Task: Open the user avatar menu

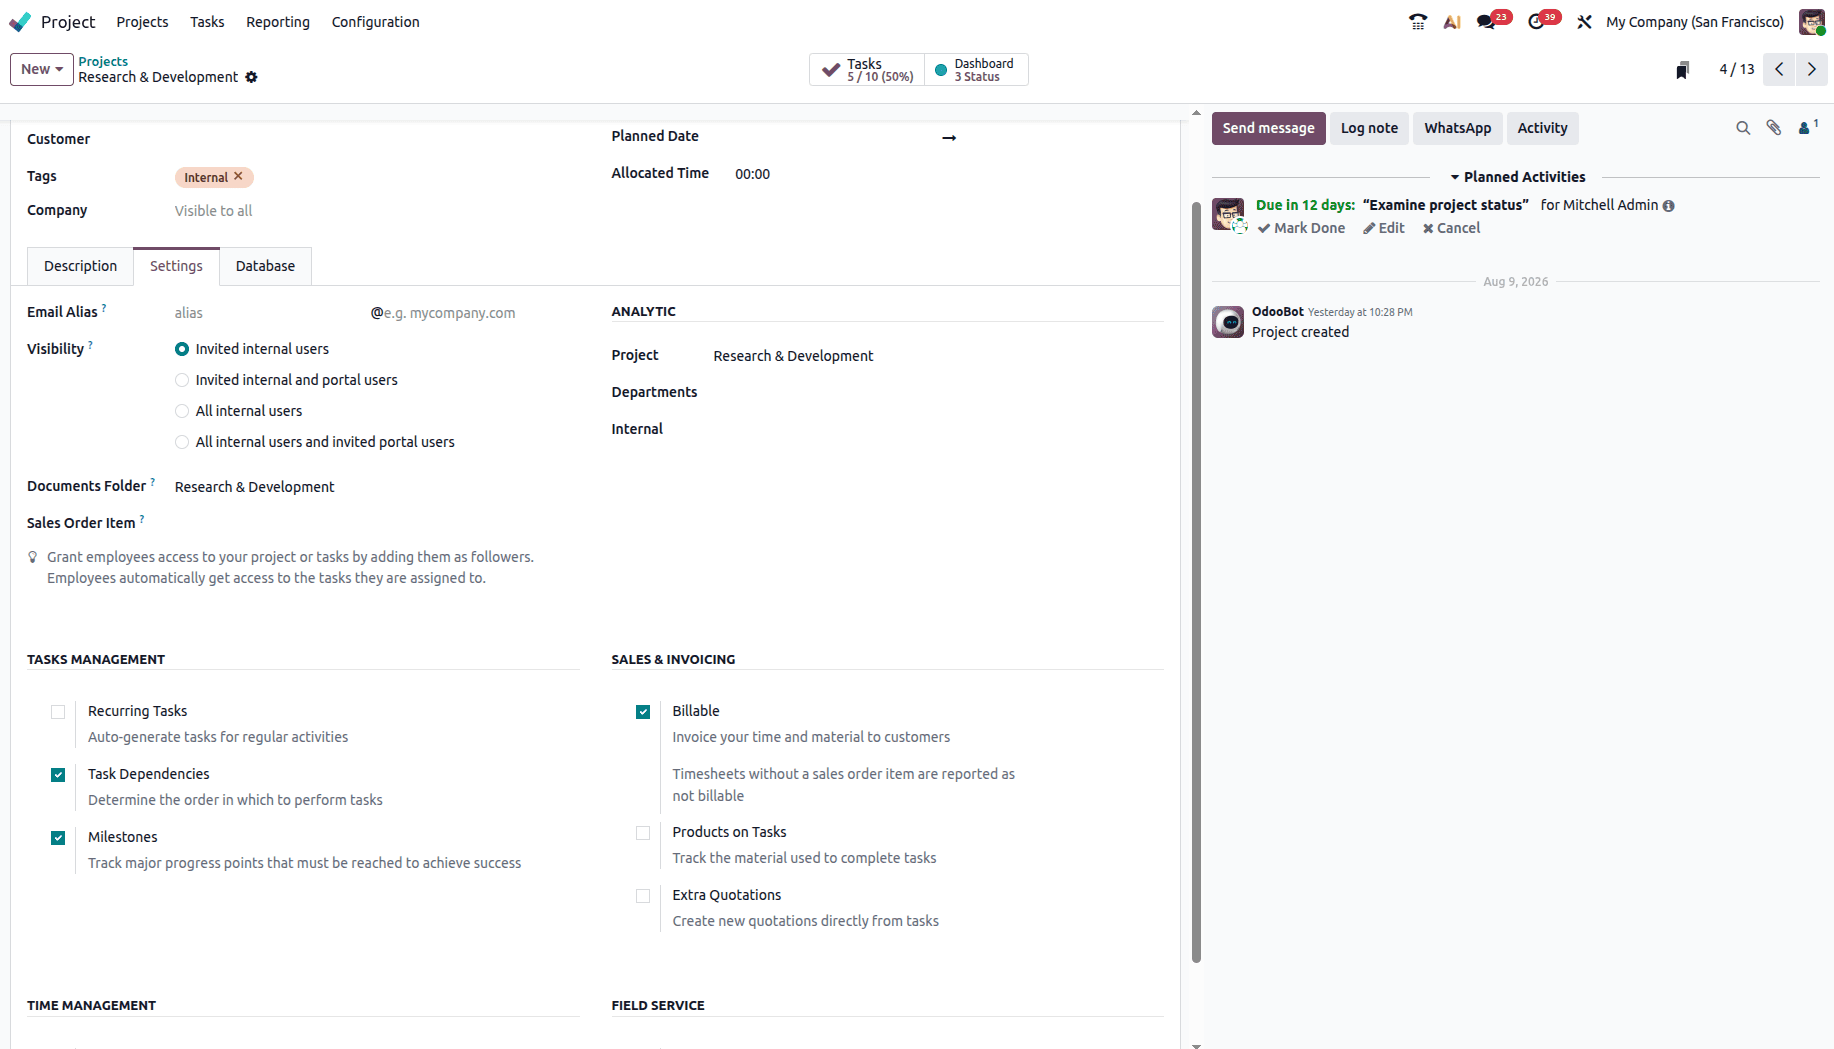Action: point(1811,22)
